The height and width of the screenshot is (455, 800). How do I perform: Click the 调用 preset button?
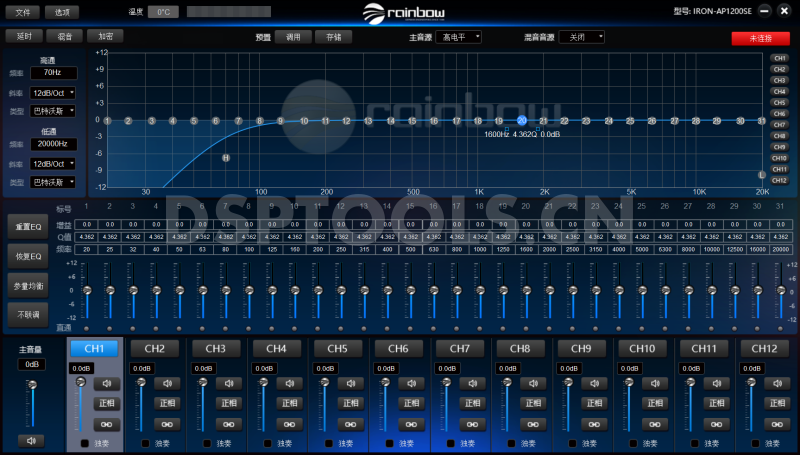[x=293, y=37]
